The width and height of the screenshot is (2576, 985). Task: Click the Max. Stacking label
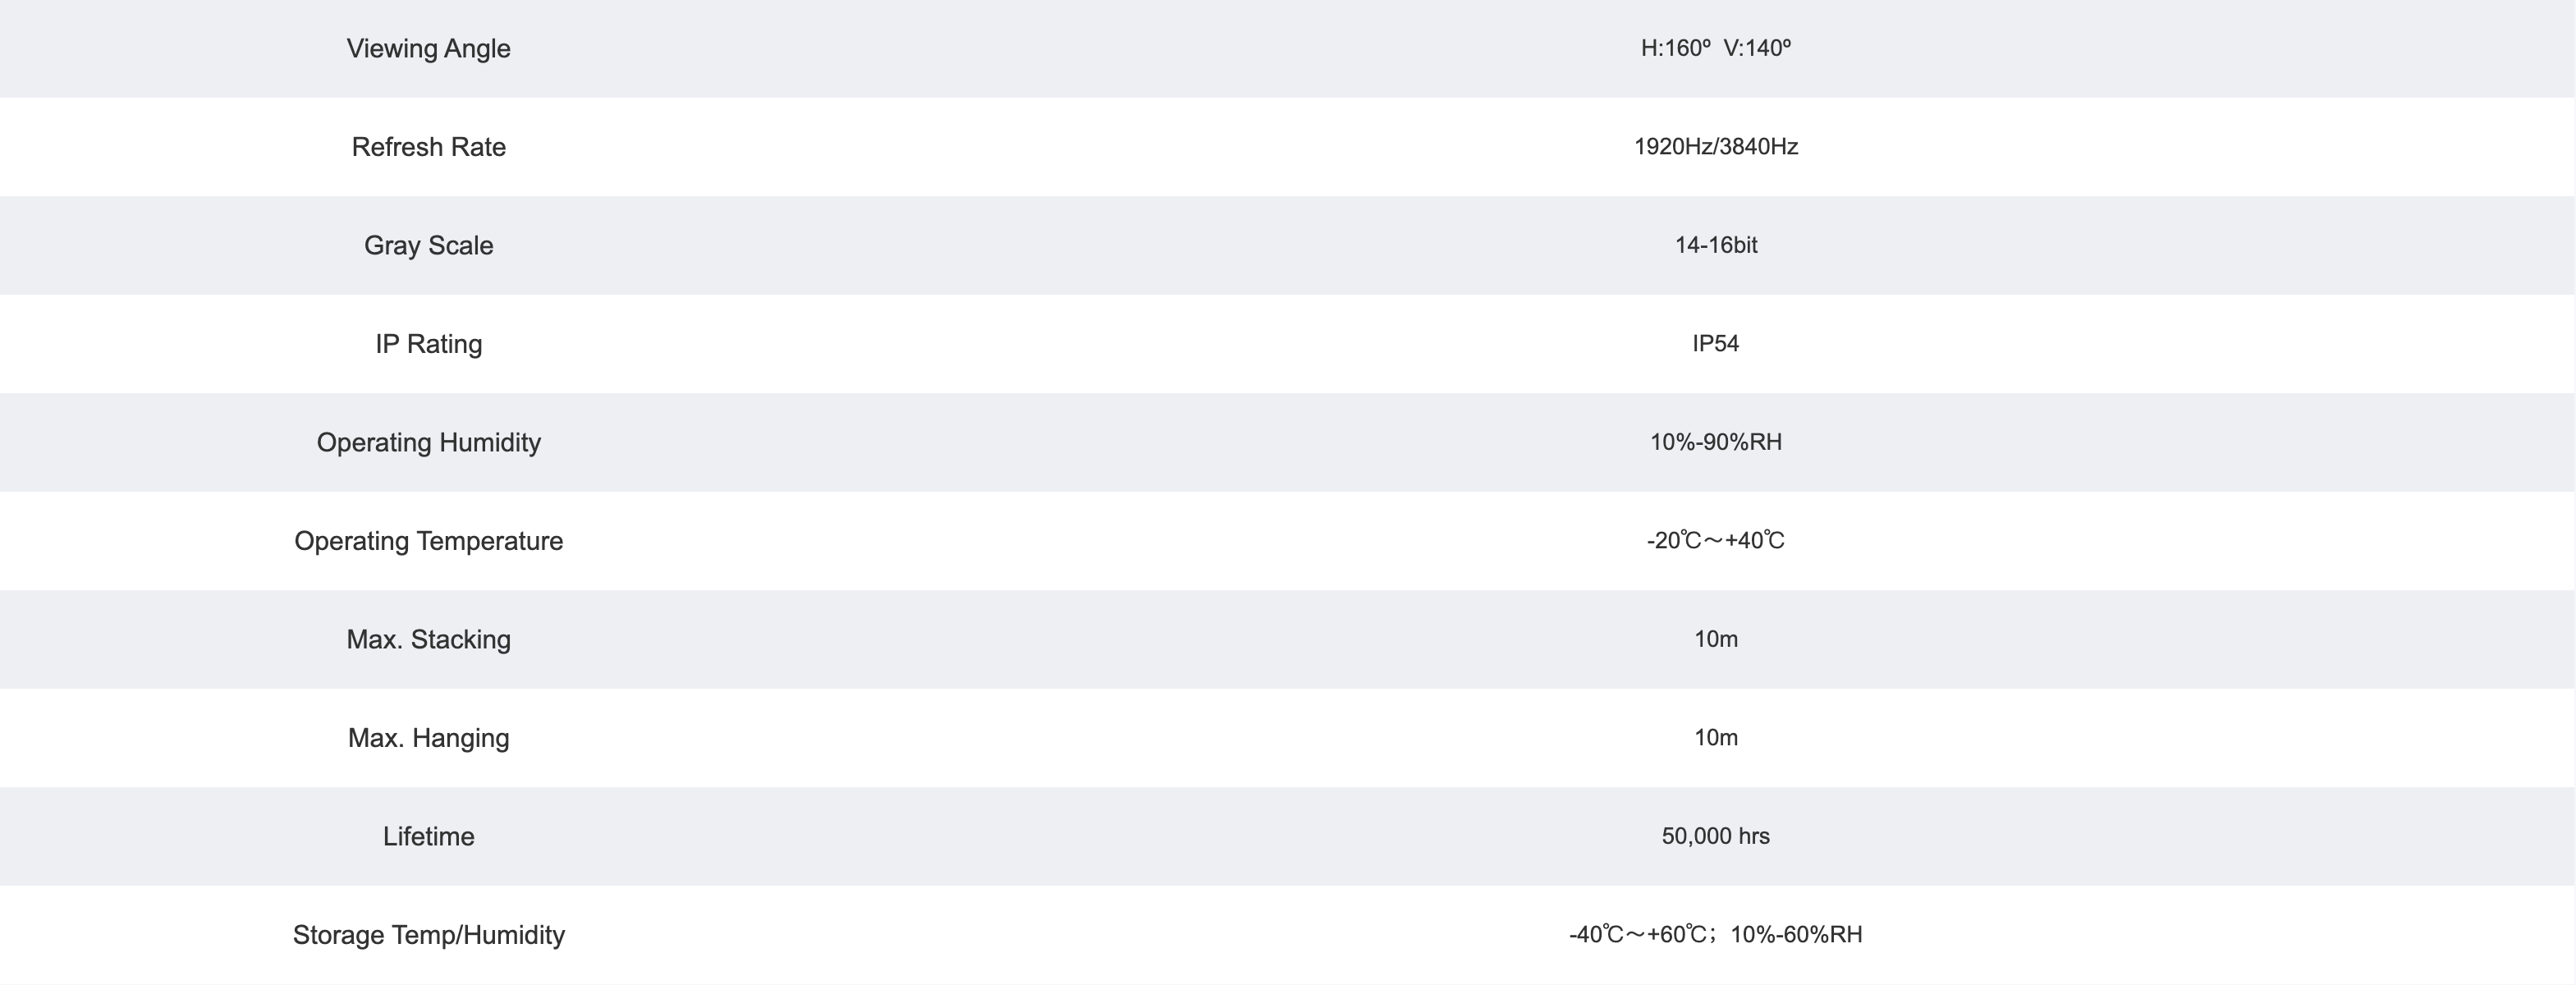(428, 640)
